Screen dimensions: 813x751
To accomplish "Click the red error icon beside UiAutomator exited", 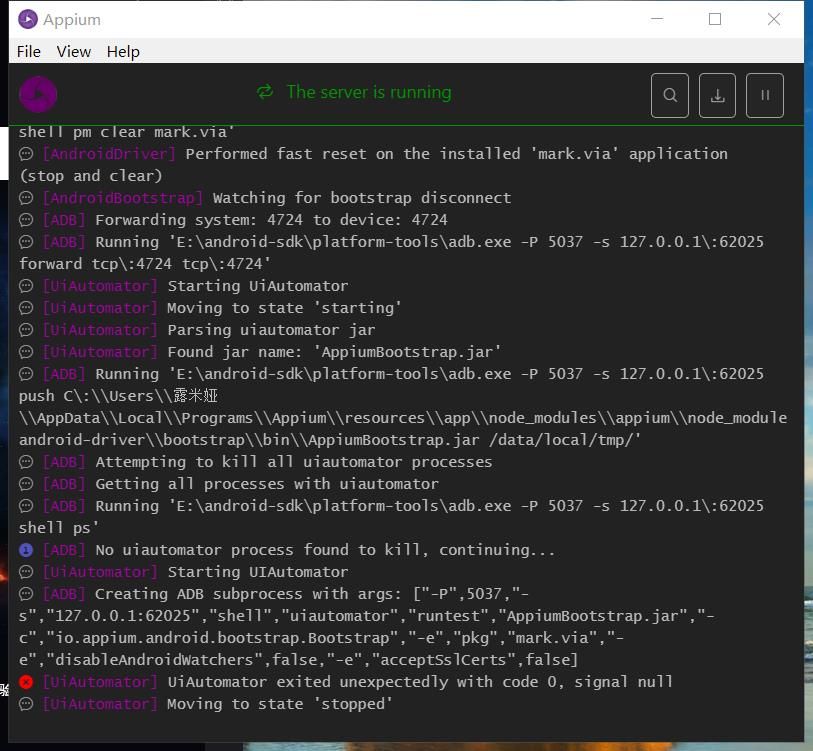I will (27, 682).
